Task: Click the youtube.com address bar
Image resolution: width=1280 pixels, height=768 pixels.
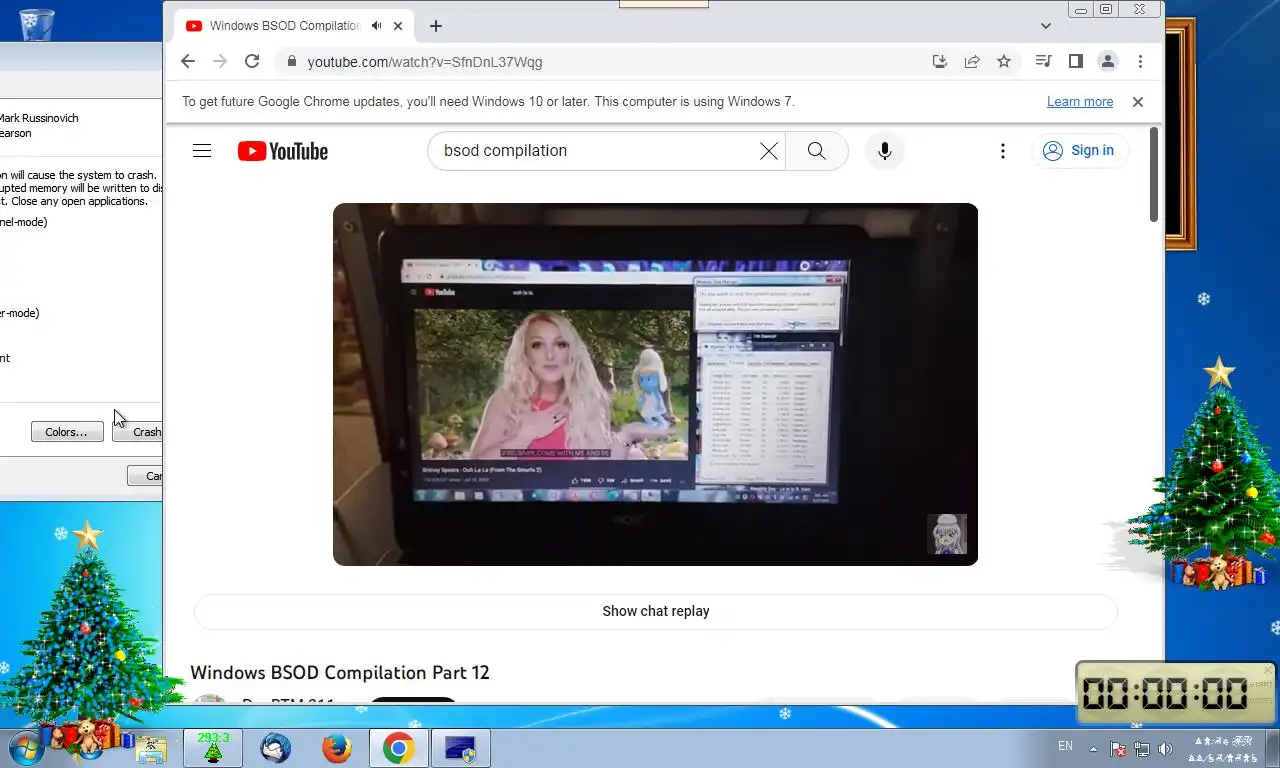Action: (600, 62)
